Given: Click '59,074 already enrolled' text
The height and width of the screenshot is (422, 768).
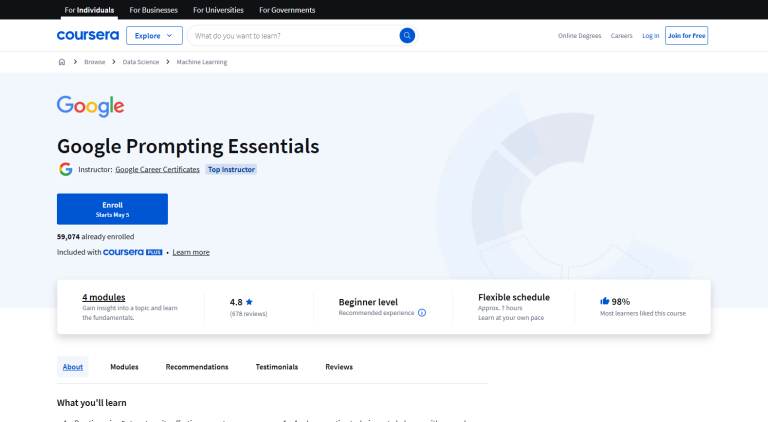Looking at the screenshot, I should [96, 236].
